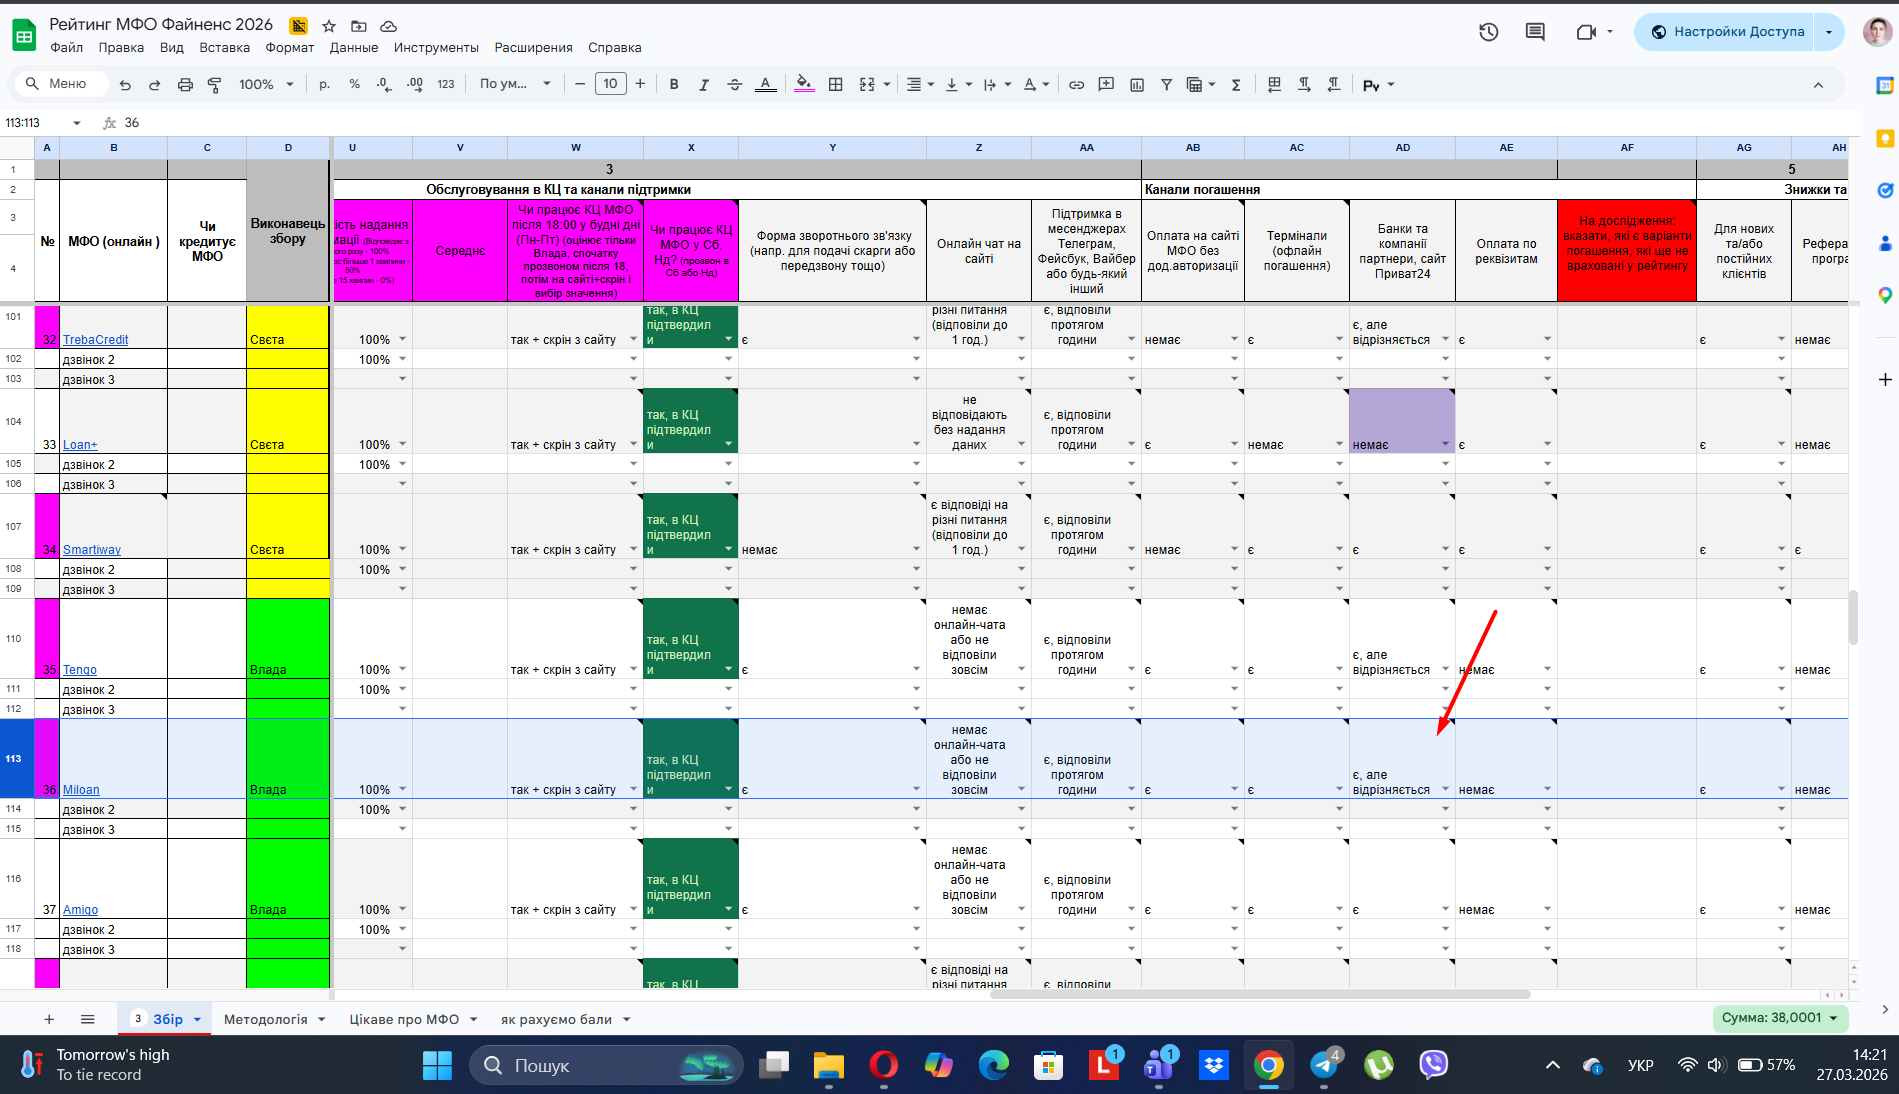Open the fill color picker
The width and height of the screenshot is (1899, 1094).
pyautogui.click(x=803, y=85)
